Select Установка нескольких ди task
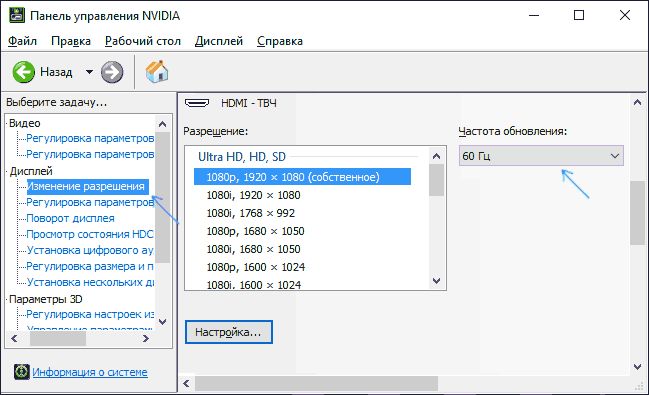This screenshot has width=649, height=395. coord(90,282)
